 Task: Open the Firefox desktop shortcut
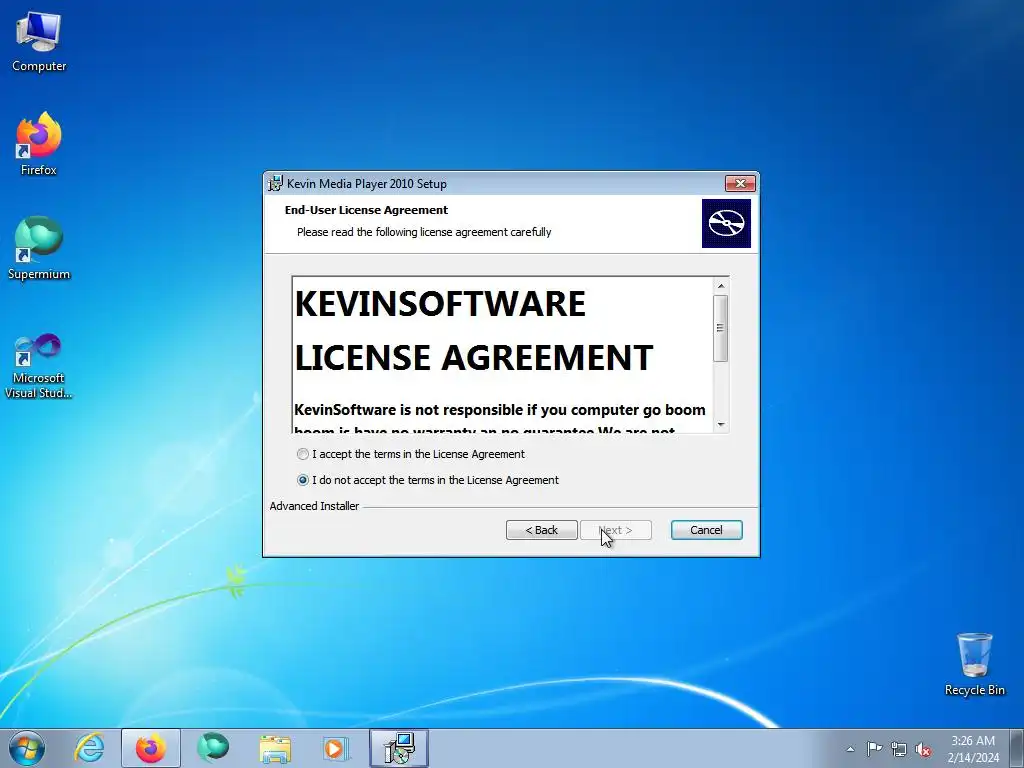39,144
